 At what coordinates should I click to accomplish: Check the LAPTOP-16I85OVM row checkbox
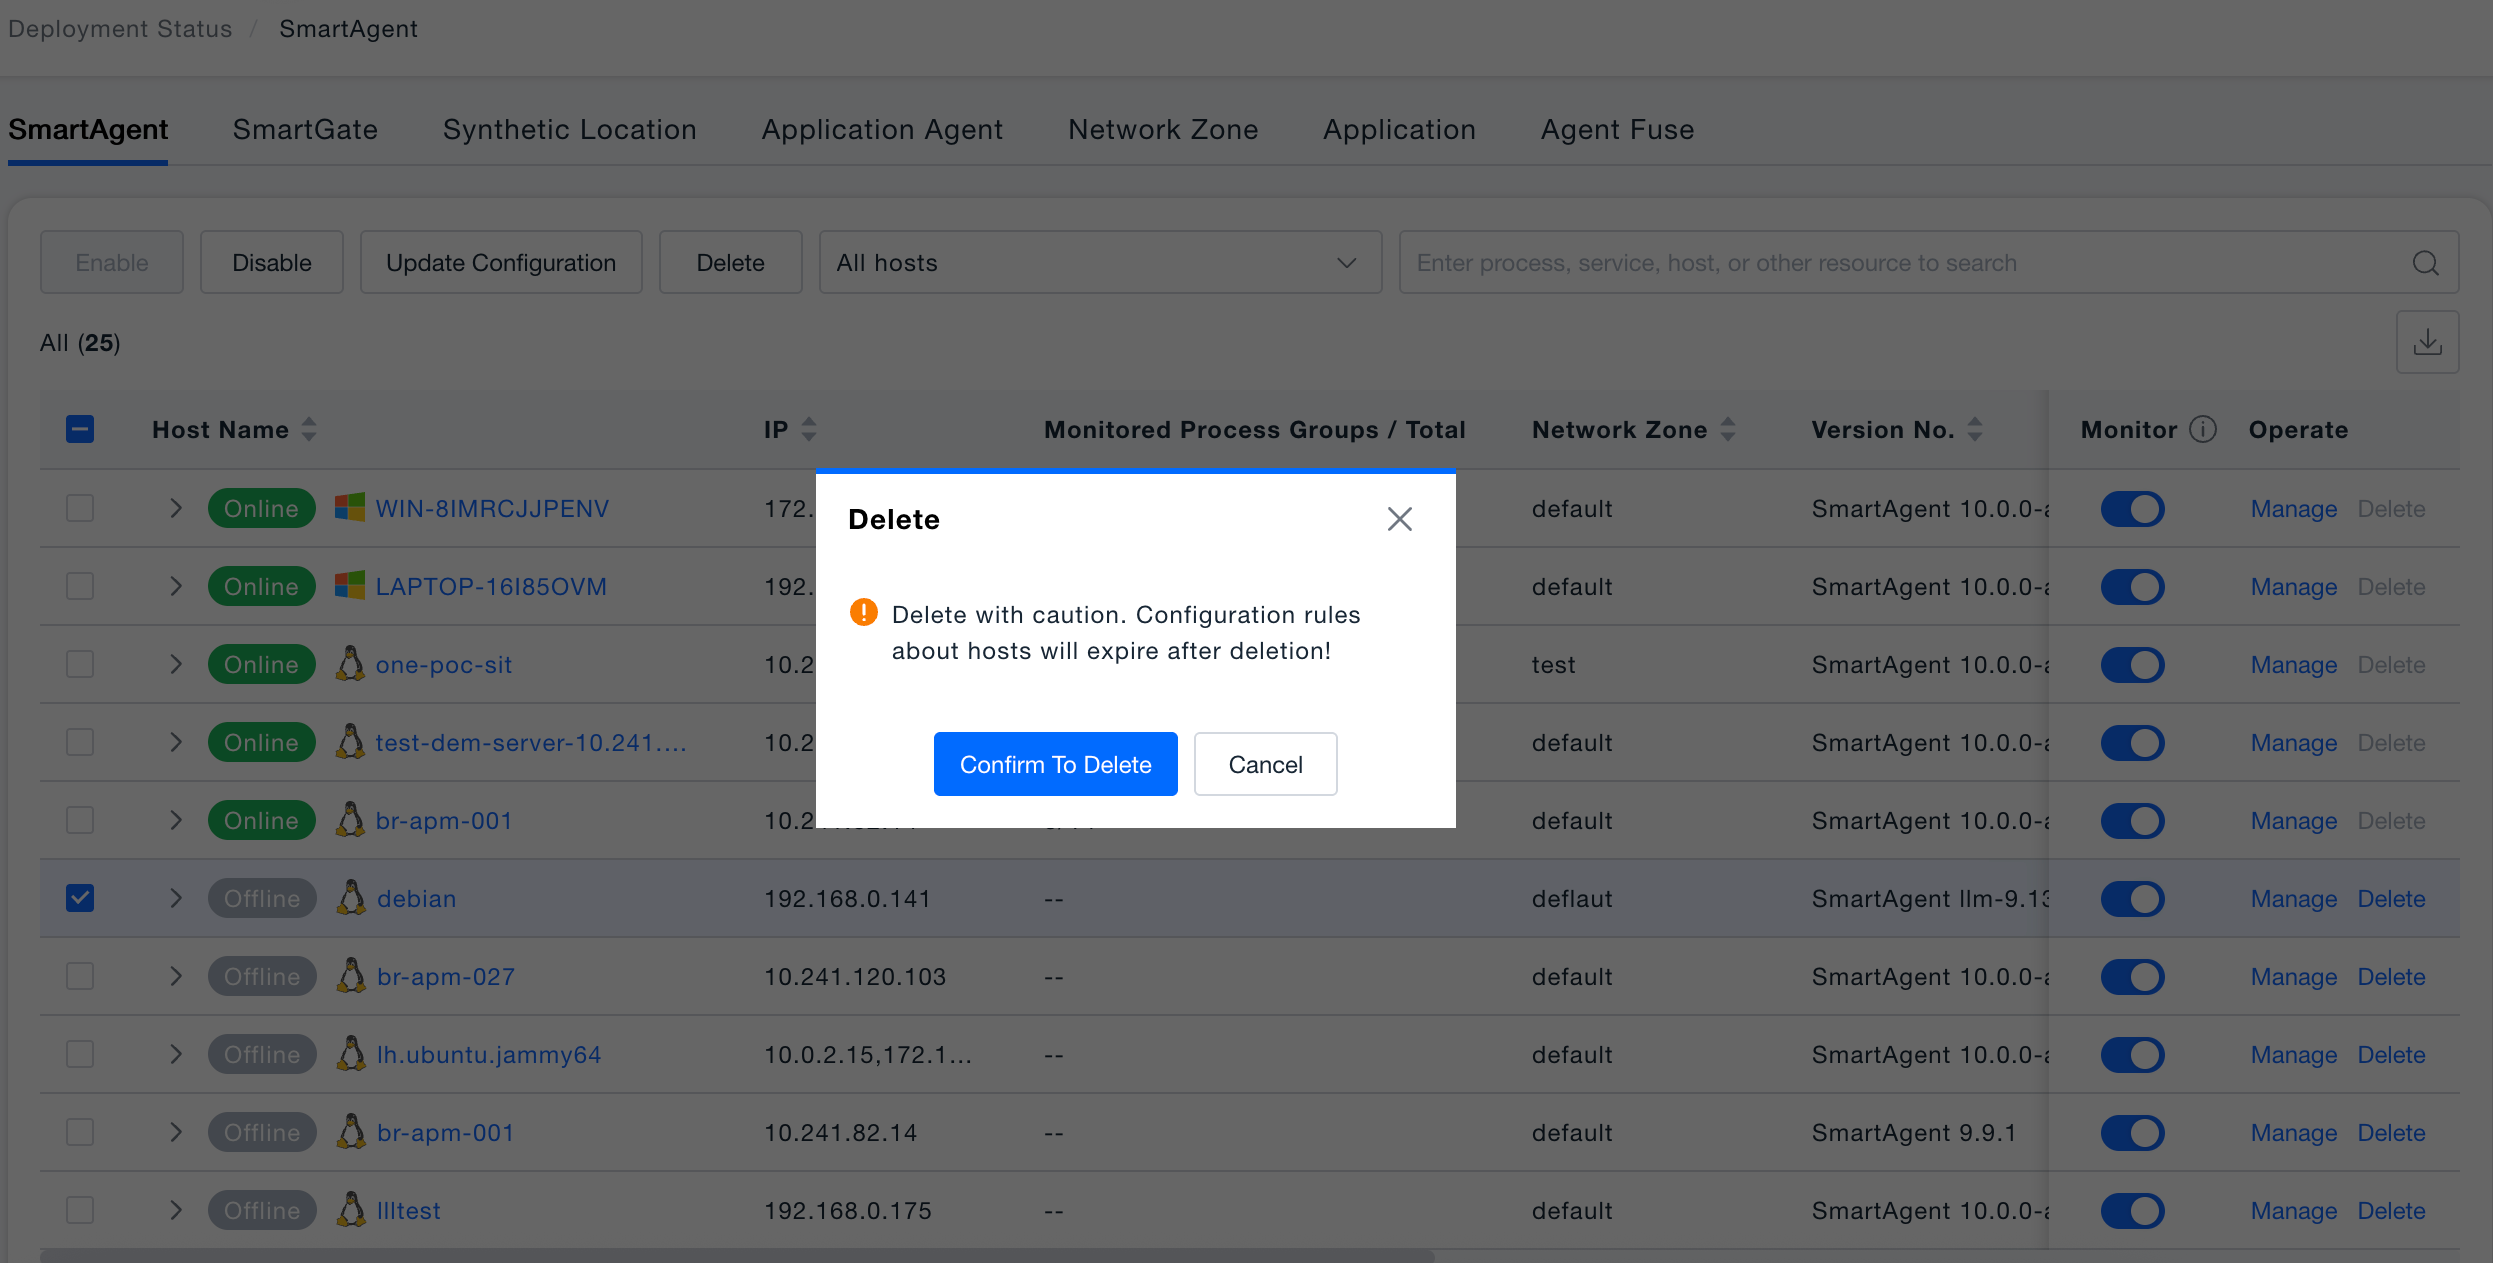80,586
